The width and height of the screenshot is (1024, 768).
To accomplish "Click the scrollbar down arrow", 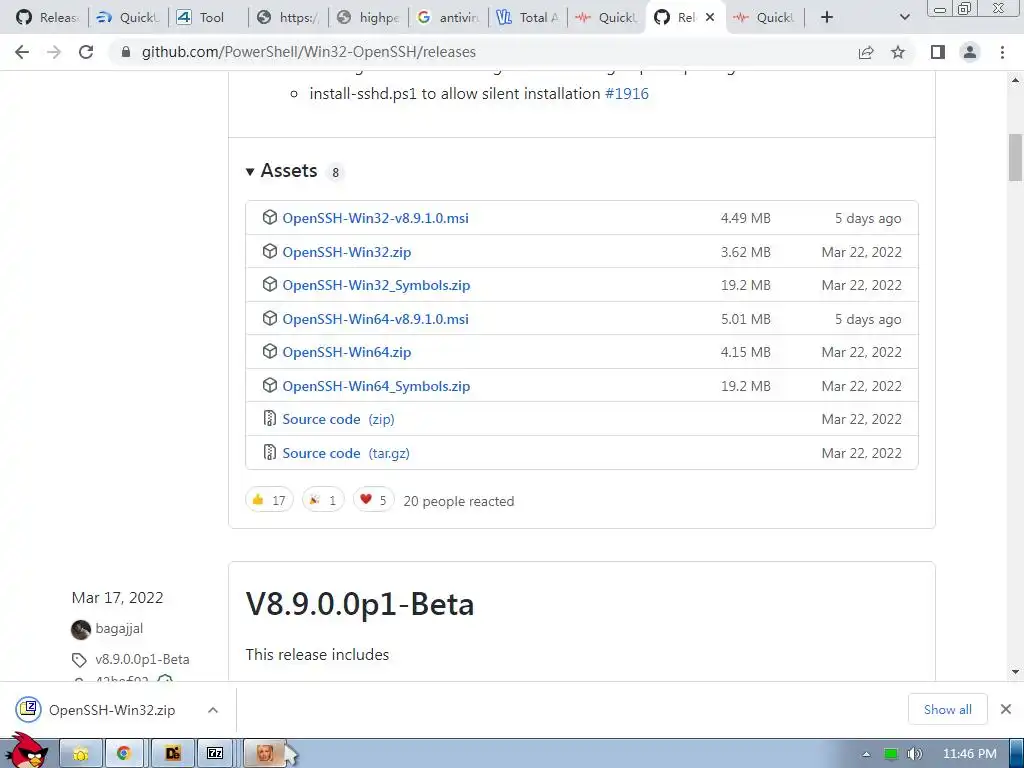I will coord(1015,671).
